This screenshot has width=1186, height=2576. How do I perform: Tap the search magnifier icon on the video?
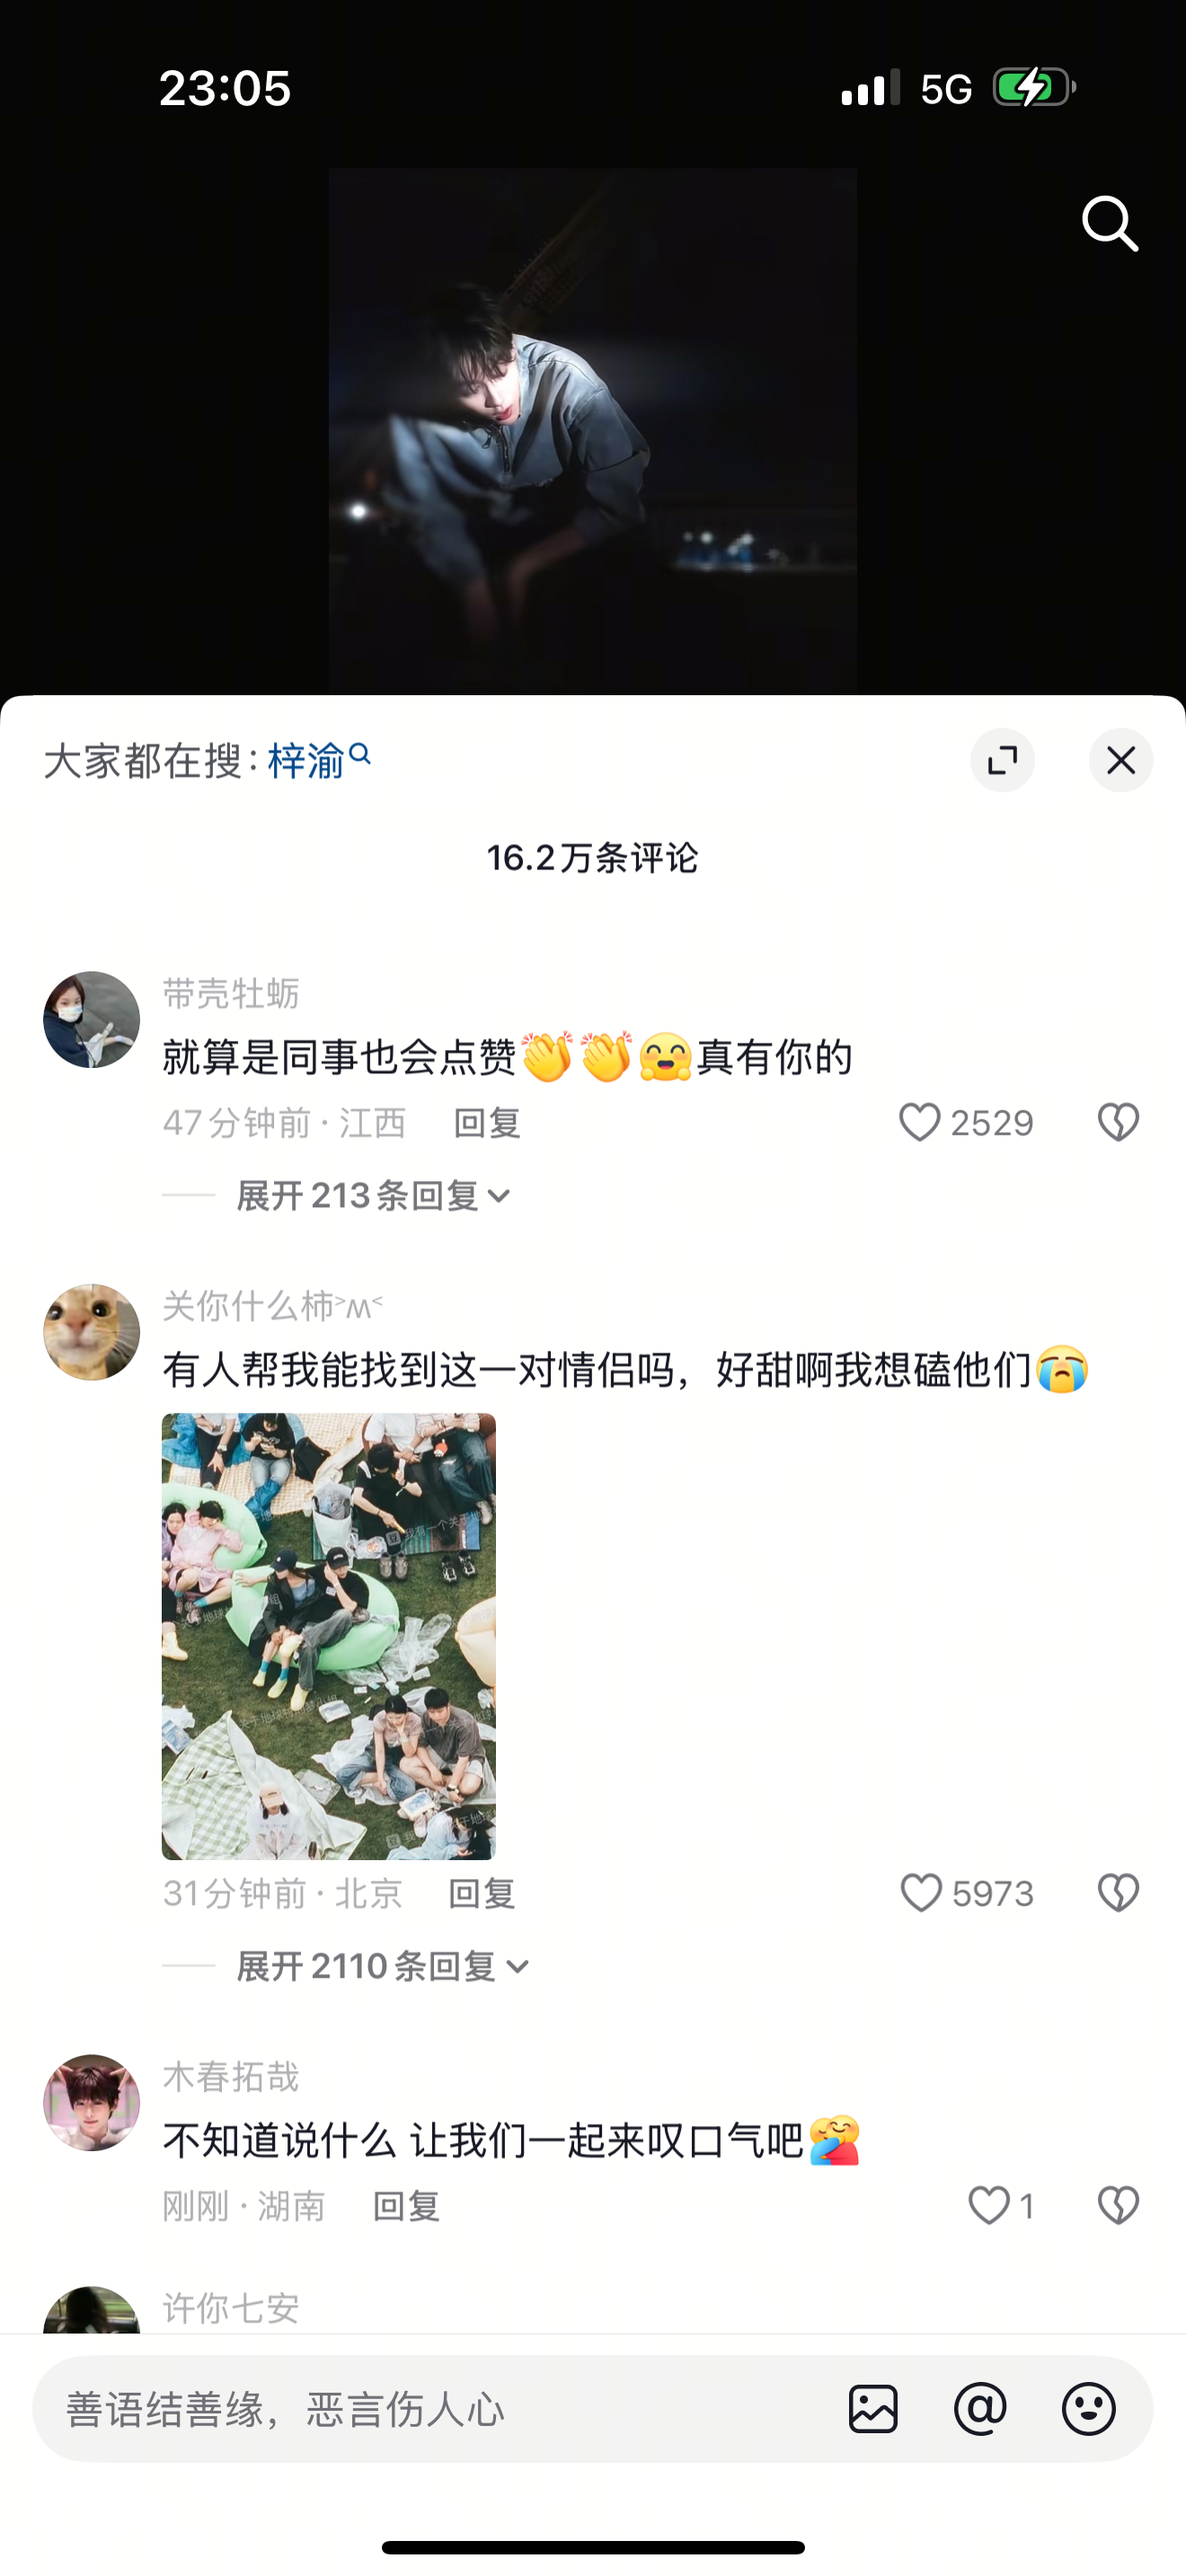click(x=1110, y=223)
